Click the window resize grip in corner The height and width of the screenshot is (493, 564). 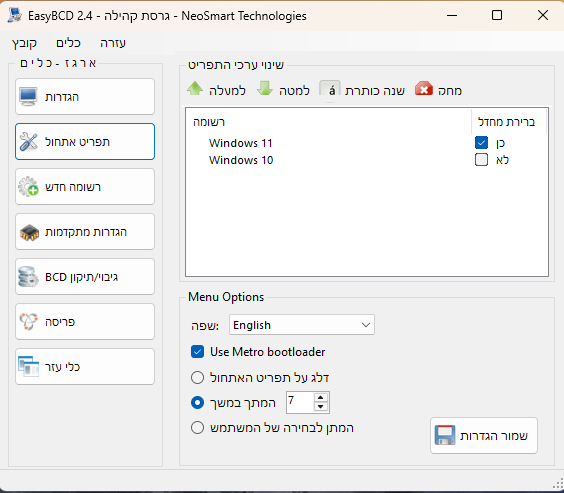point(558,482)
